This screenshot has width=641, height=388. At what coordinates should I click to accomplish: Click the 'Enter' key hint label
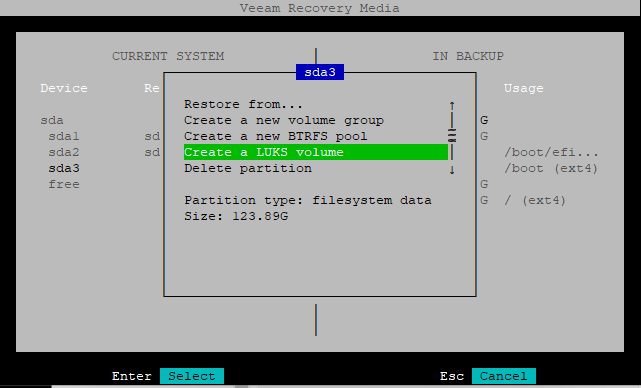[132, 376]
